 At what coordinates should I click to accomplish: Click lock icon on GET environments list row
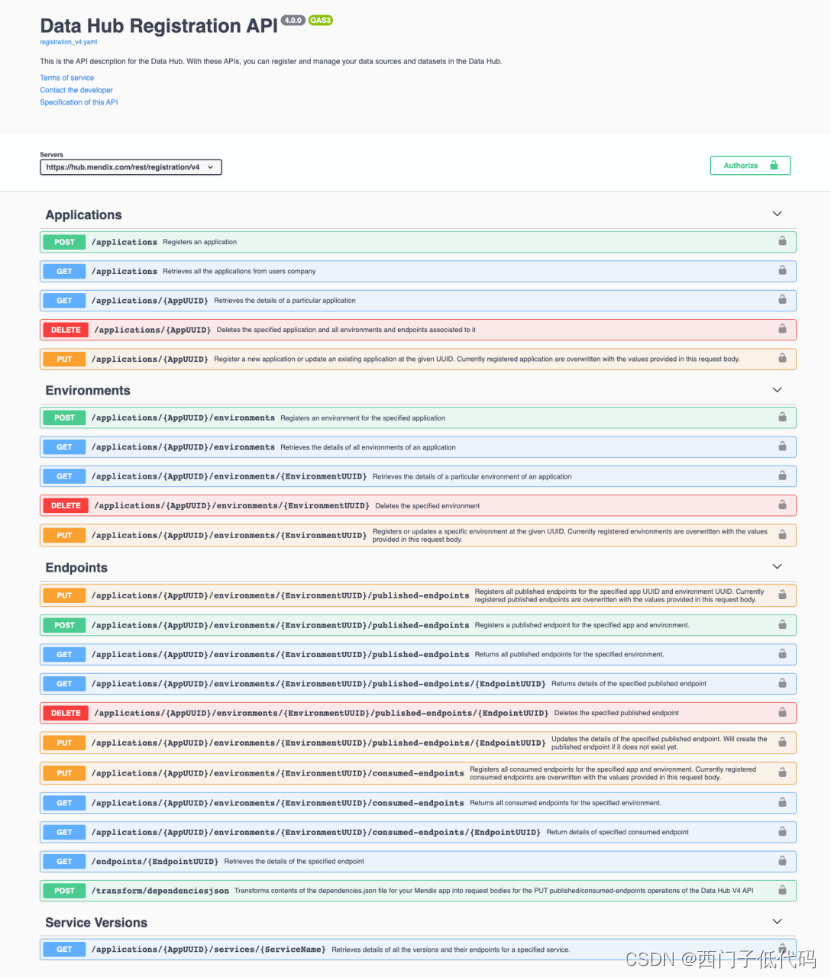point(782,446)
